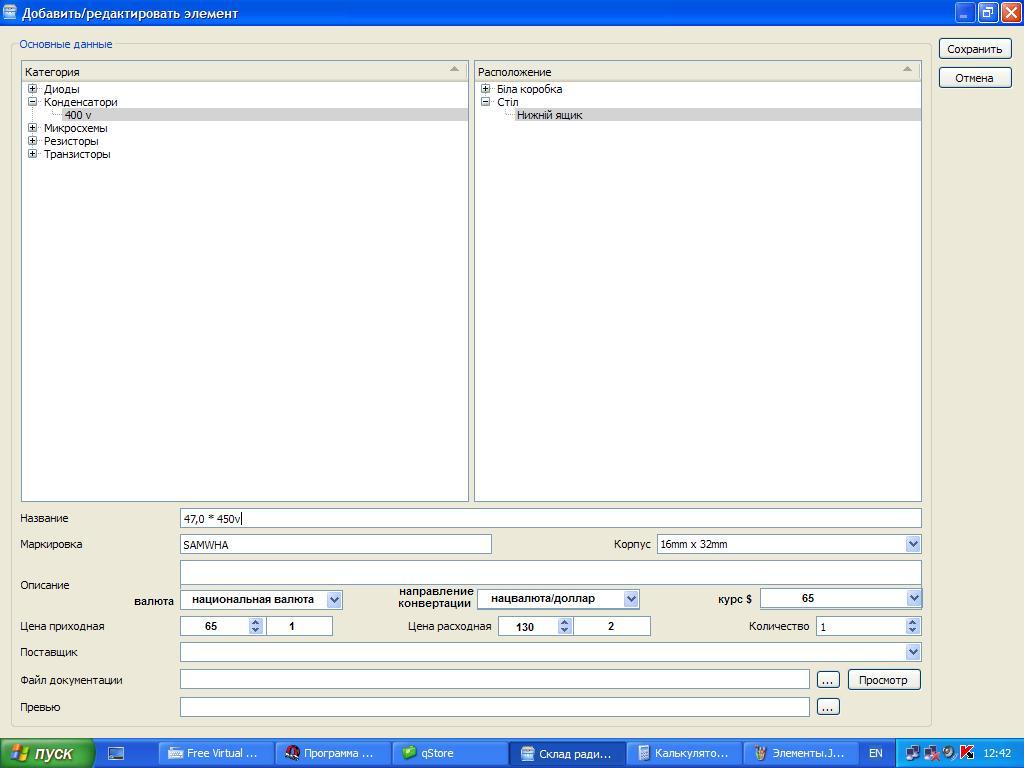Open the направление конвертации dropdown
Screen dimensions: 1024x768
point(631,599)
